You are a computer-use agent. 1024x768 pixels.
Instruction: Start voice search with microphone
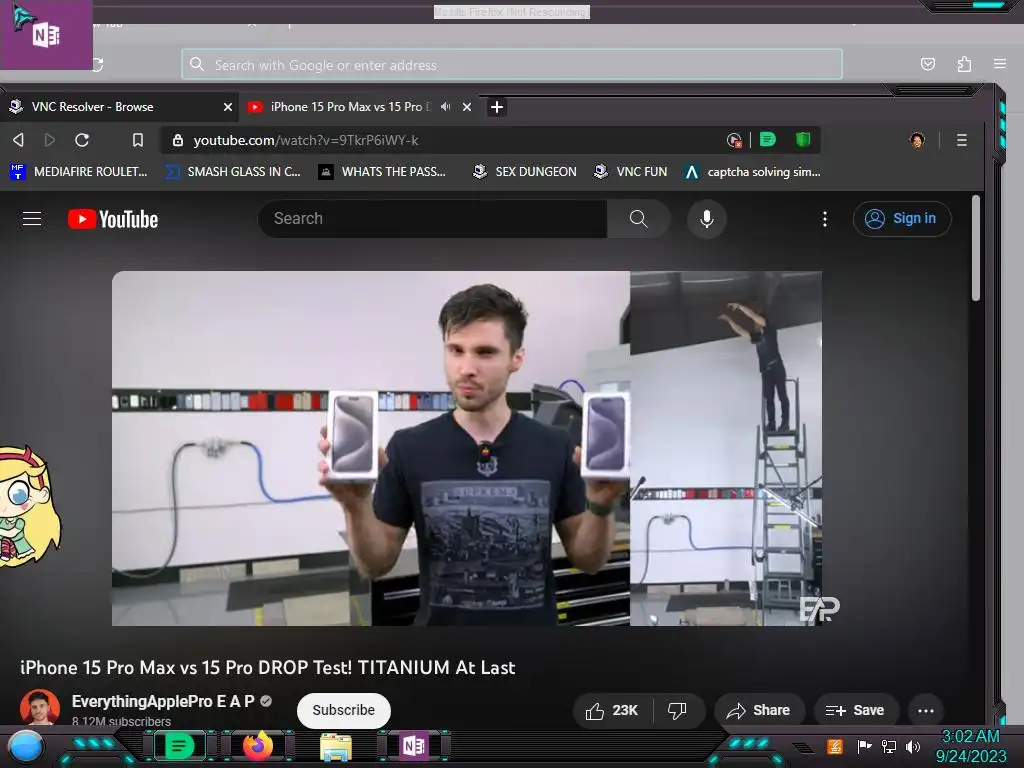point(707,219)
